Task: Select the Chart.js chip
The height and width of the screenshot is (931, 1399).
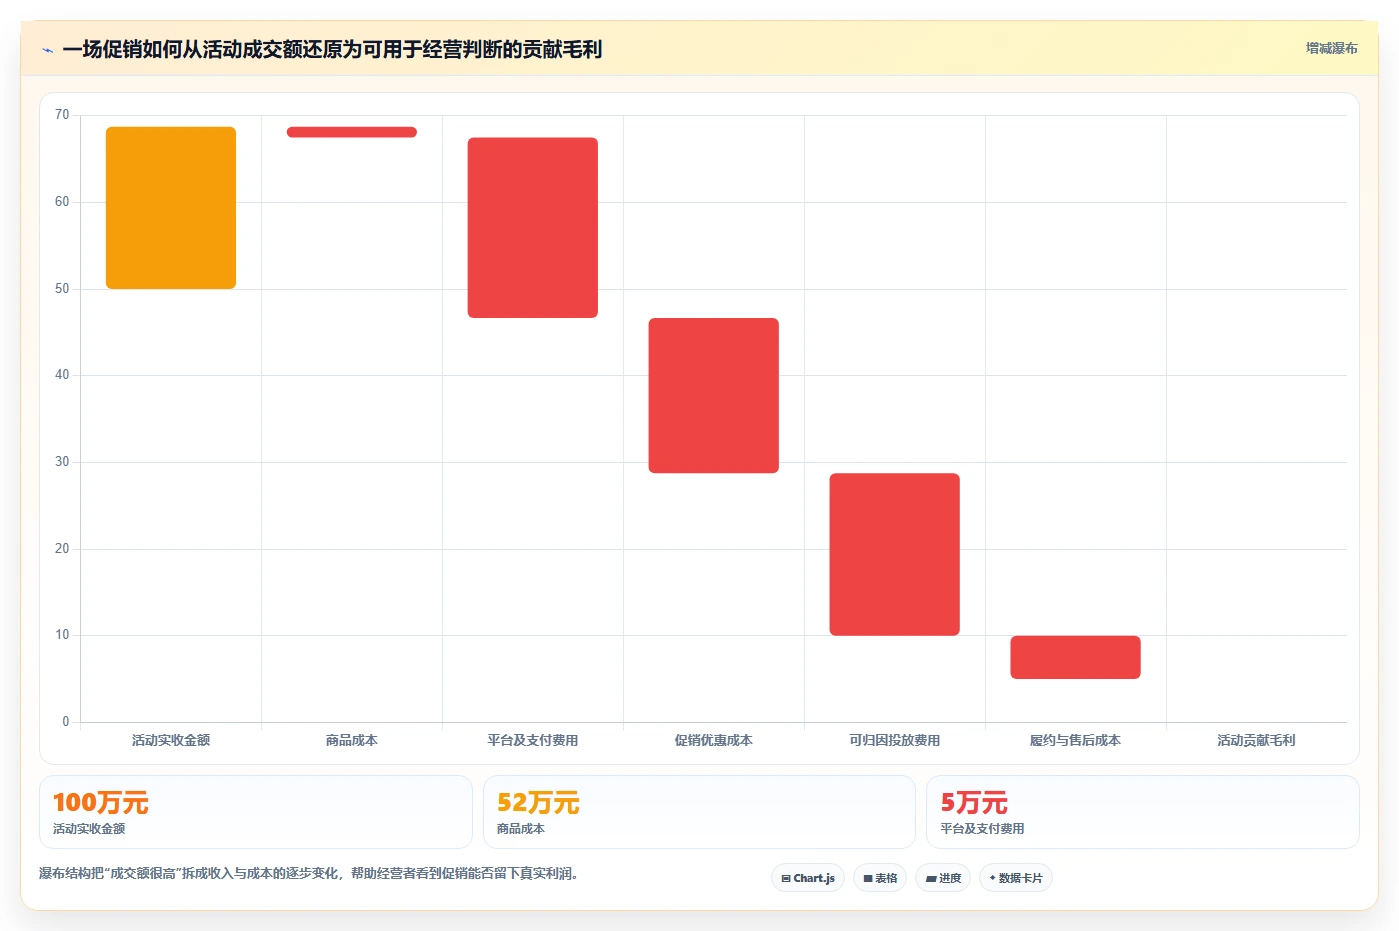Action: [x=808, y=878]
